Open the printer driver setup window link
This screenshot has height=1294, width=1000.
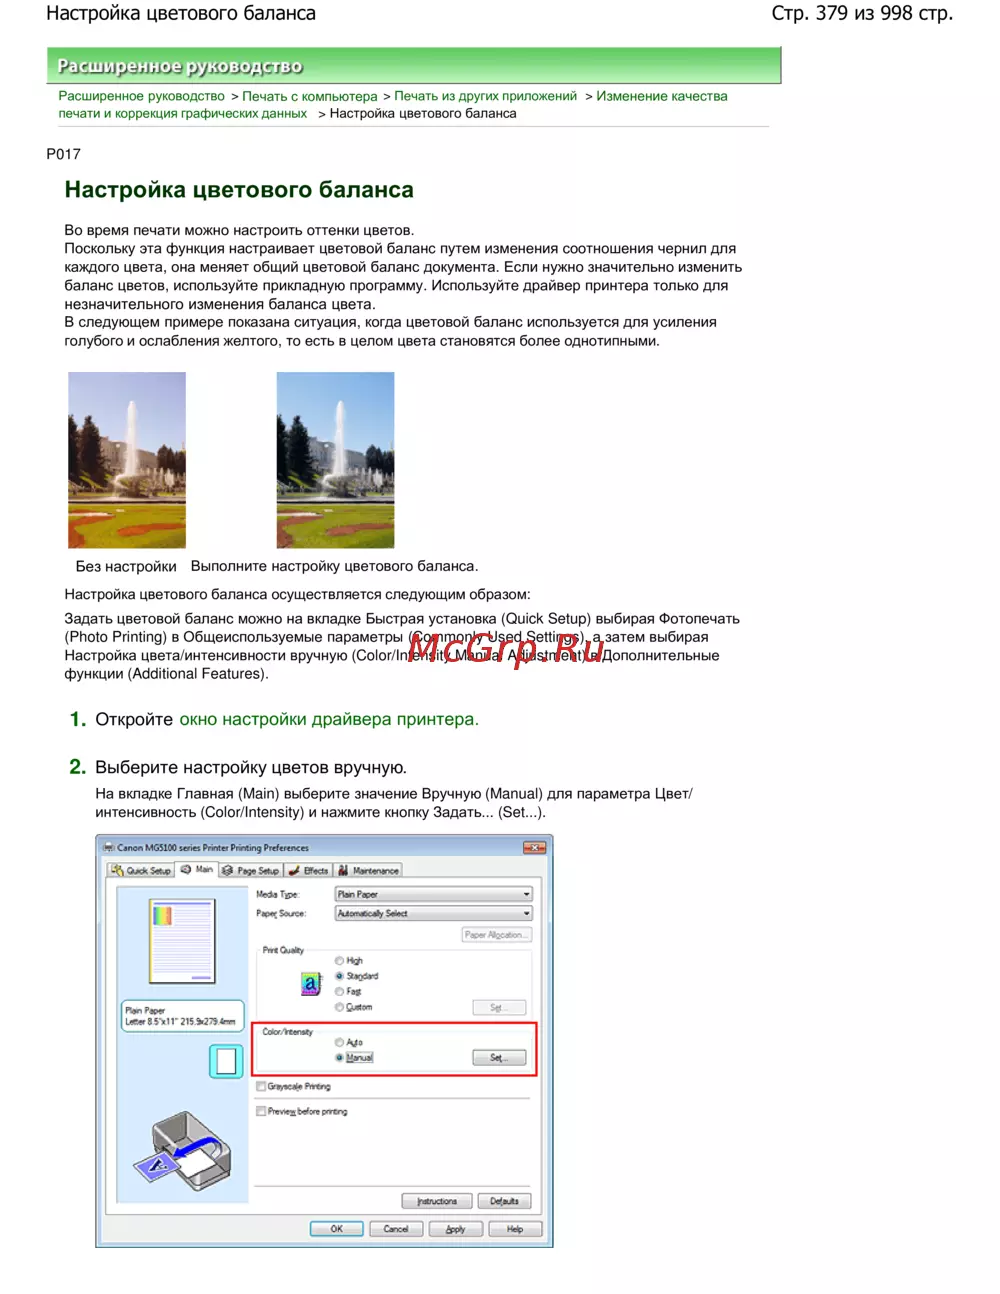point(328,719)
